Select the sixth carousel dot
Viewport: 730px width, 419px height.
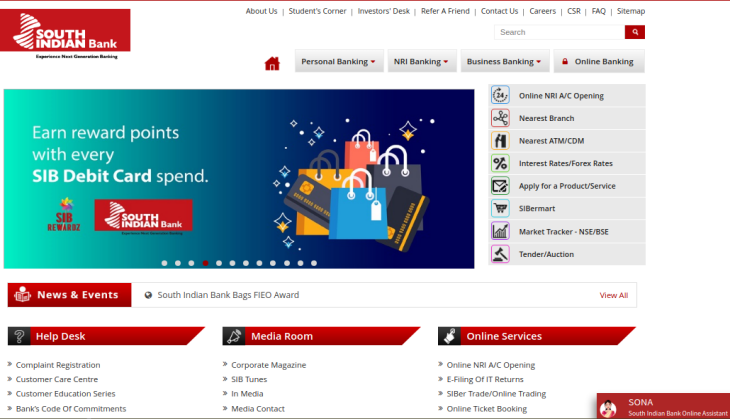coord(232,263)
